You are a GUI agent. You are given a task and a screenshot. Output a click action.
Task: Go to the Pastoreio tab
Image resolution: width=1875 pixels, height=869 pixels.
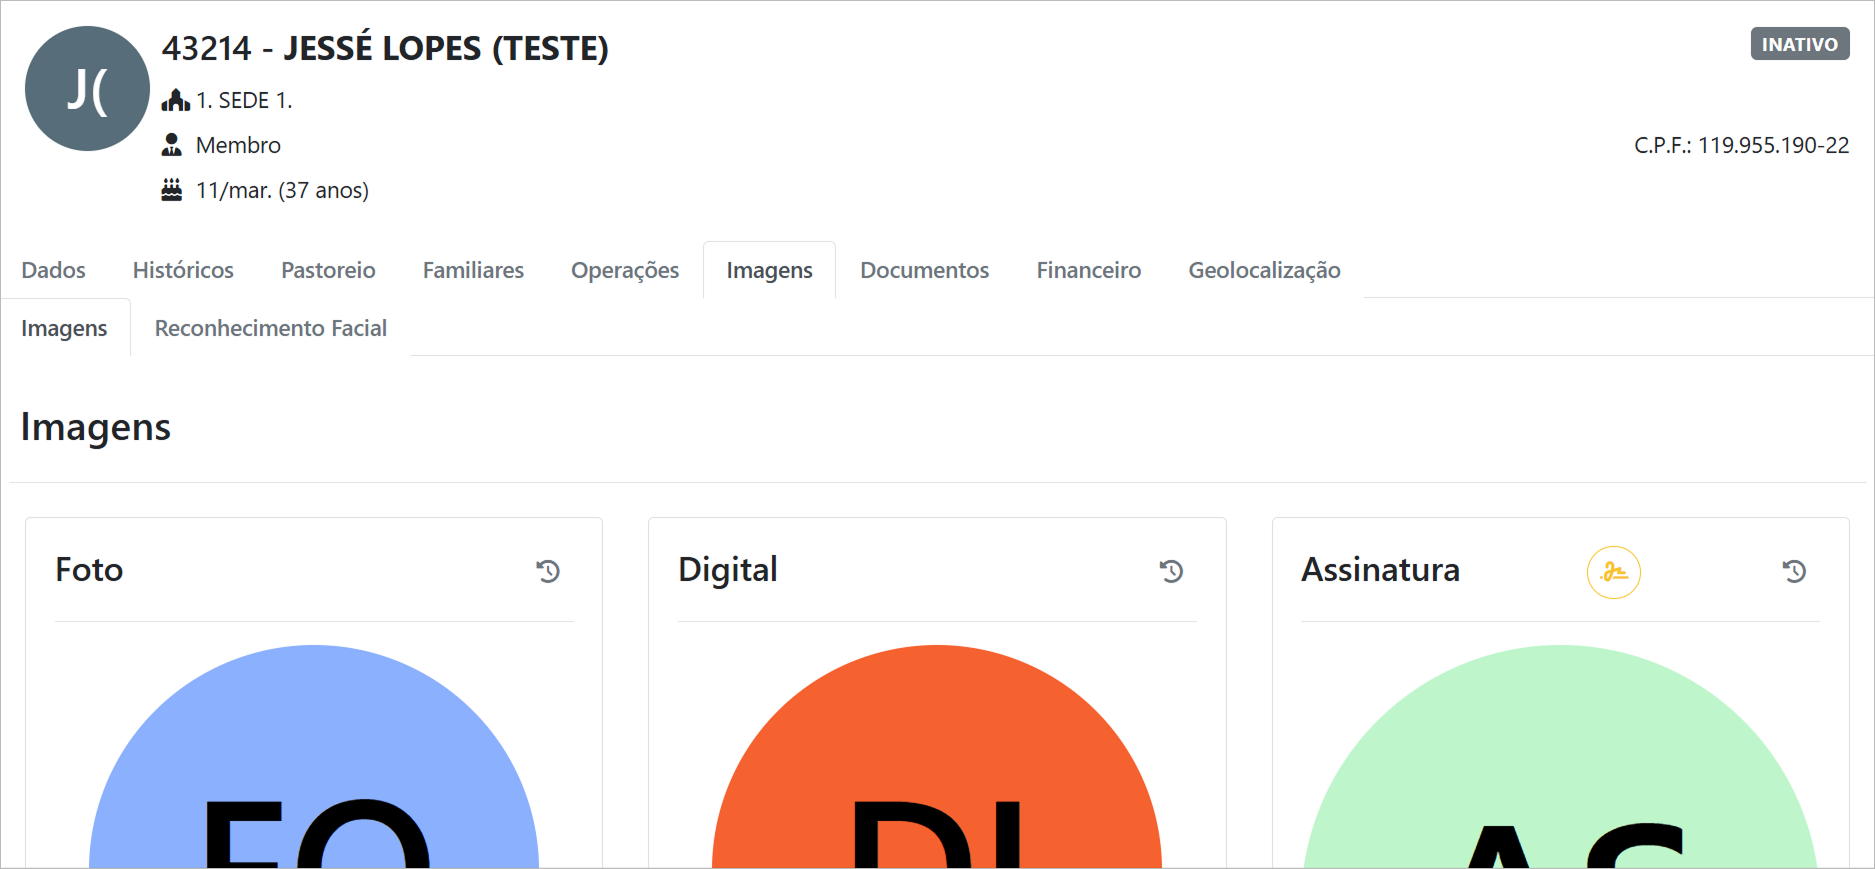tap(328, 270)
